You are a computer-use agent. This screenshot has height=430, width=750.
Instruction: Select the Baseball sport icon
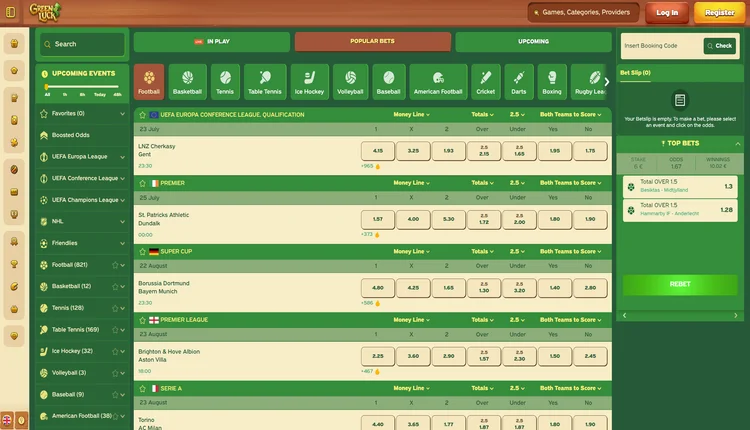point(388,82)
